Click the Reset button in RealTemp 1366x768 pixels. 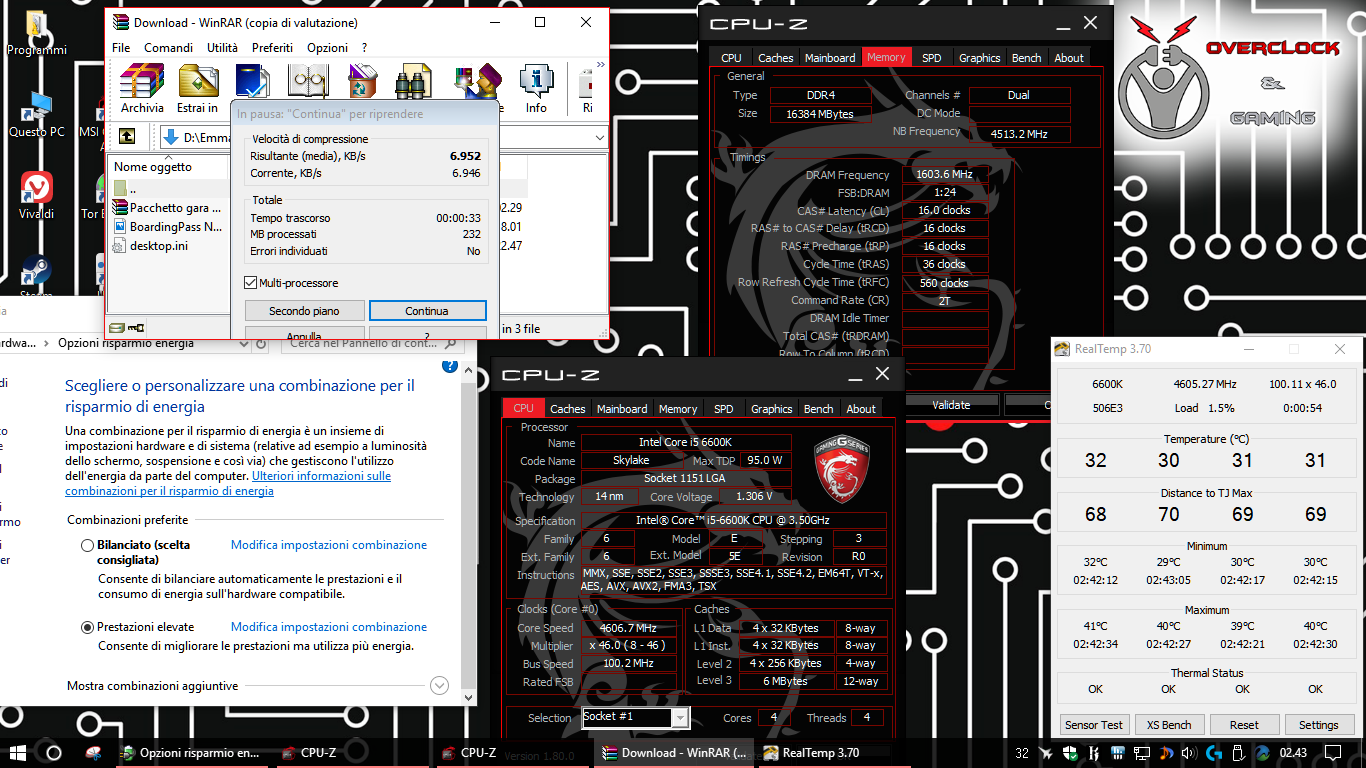point(1244,725)
